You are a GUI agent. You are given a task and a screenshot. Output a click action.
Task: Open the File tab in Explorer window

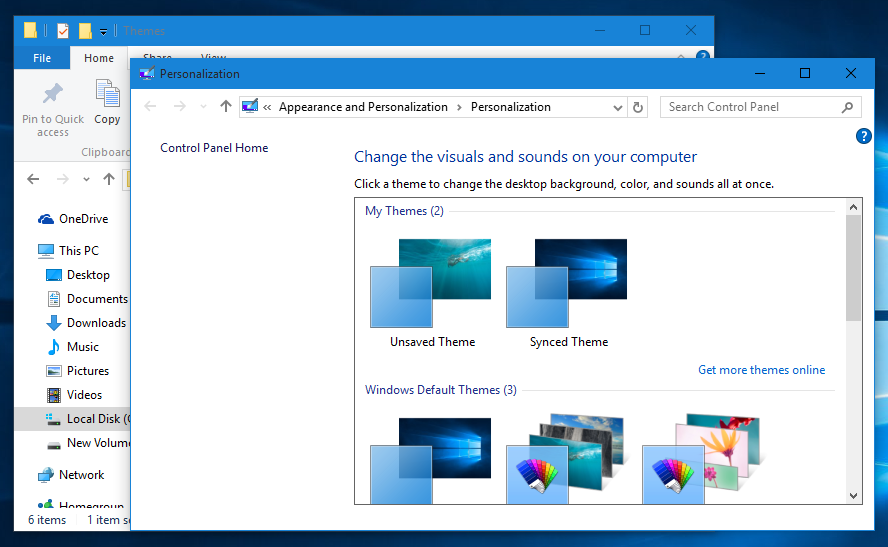click(x=42, y=58)
